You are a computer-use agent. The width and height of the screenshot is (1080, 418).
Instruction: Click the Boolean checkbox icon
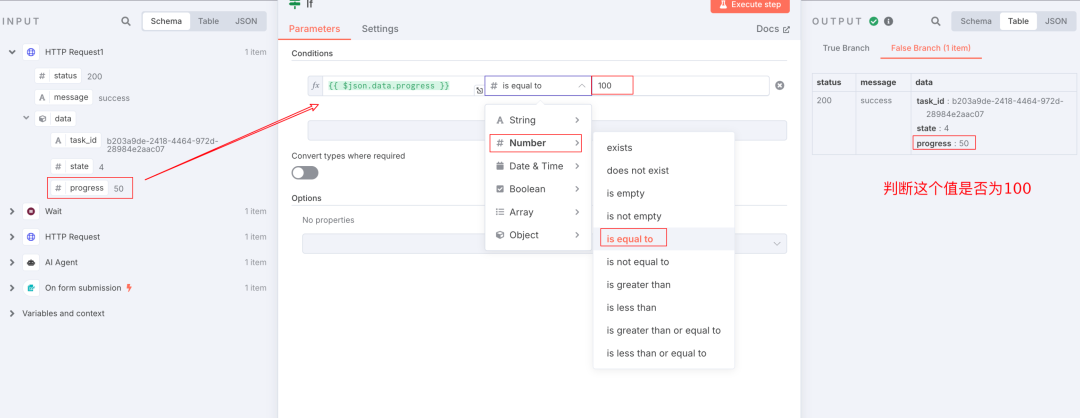500,189
